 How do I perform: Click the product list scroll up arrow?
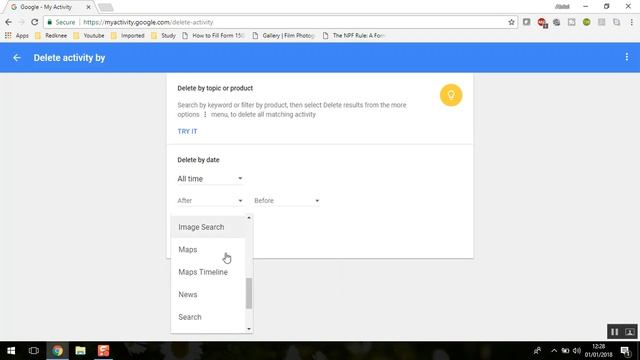pos(249,218)
